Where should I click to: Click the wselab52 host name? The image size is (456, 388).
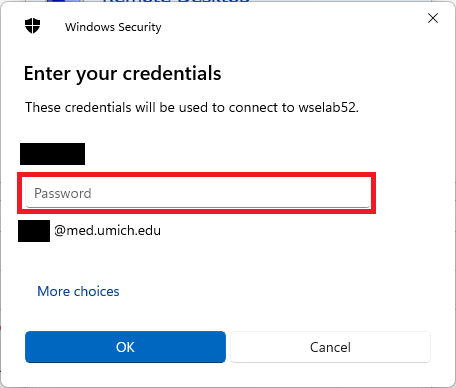coord(328,107)
